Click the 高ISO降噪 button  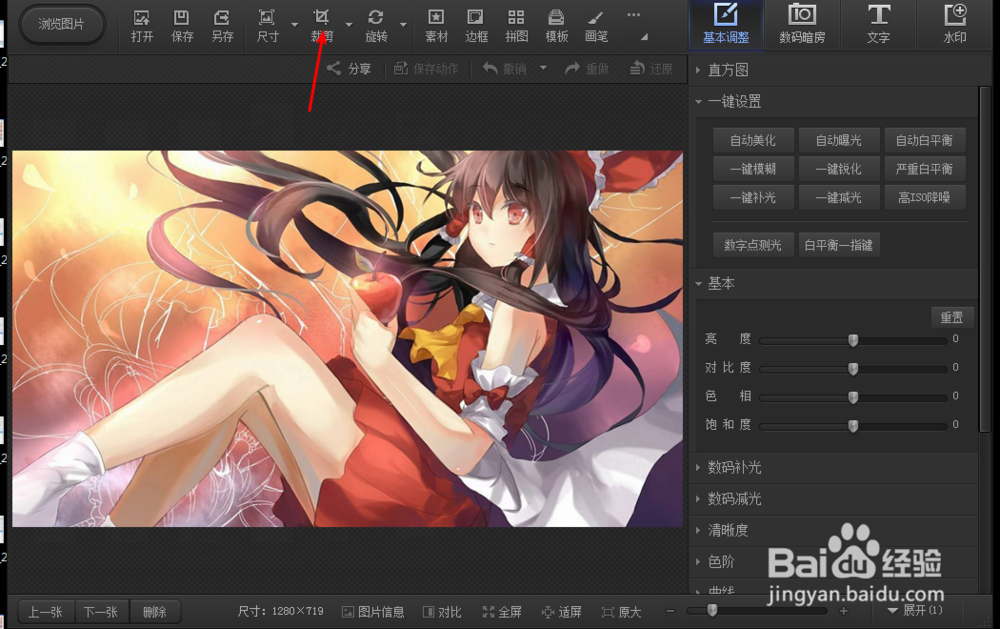(x=924, y=198)
